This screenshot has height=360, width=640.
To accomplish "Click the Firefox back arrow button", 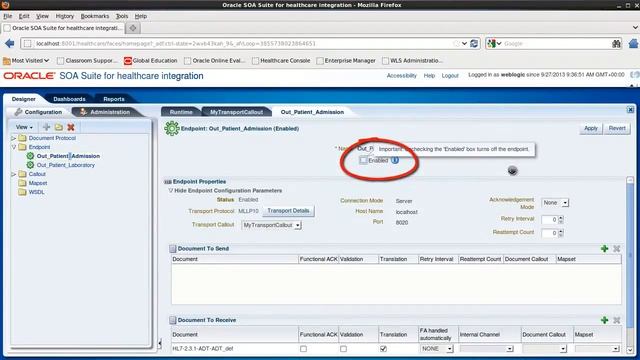I will tap(9, 43).
